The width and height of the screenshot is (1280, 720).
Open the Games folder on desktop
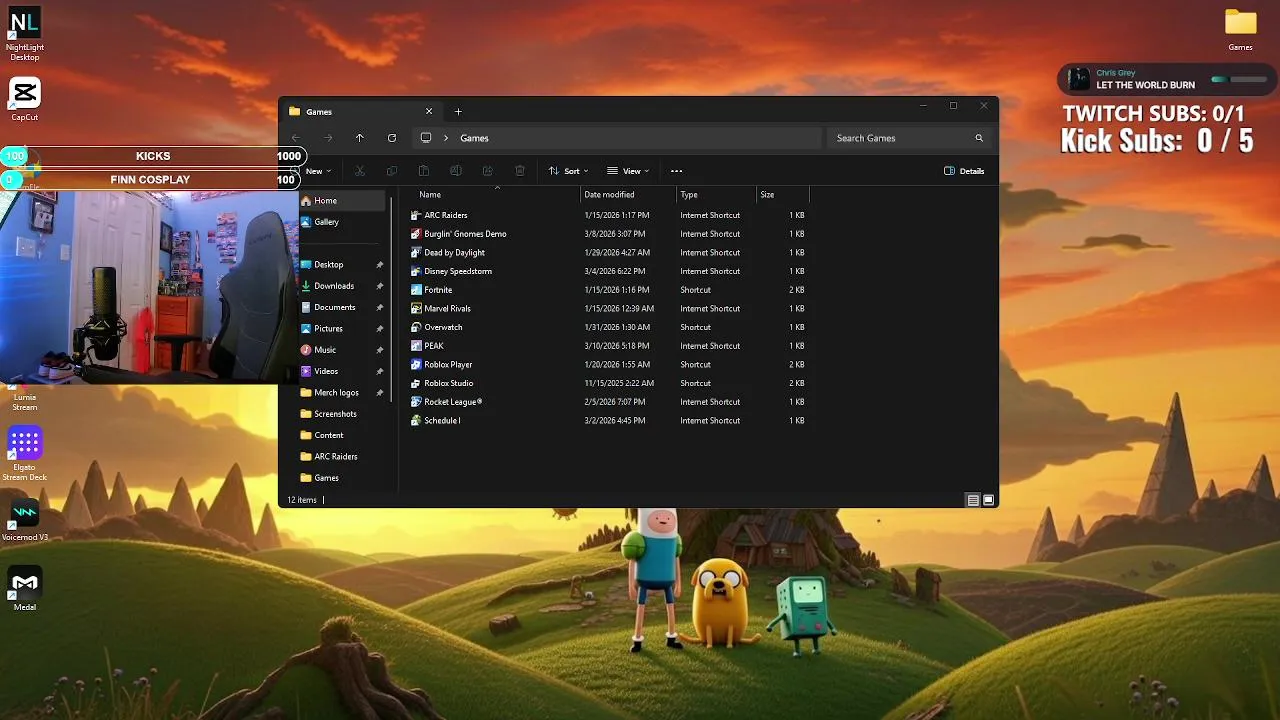(1240, 29)
